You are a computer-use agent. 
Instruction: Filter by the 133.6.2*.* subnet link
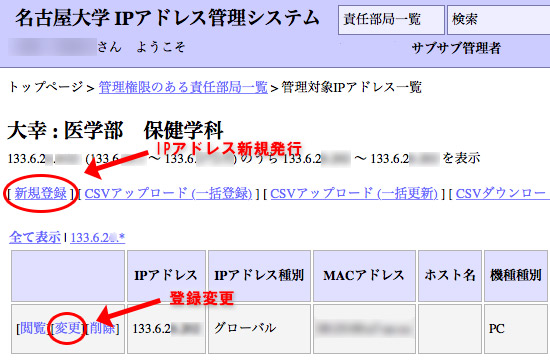click(x=98, y=237)
